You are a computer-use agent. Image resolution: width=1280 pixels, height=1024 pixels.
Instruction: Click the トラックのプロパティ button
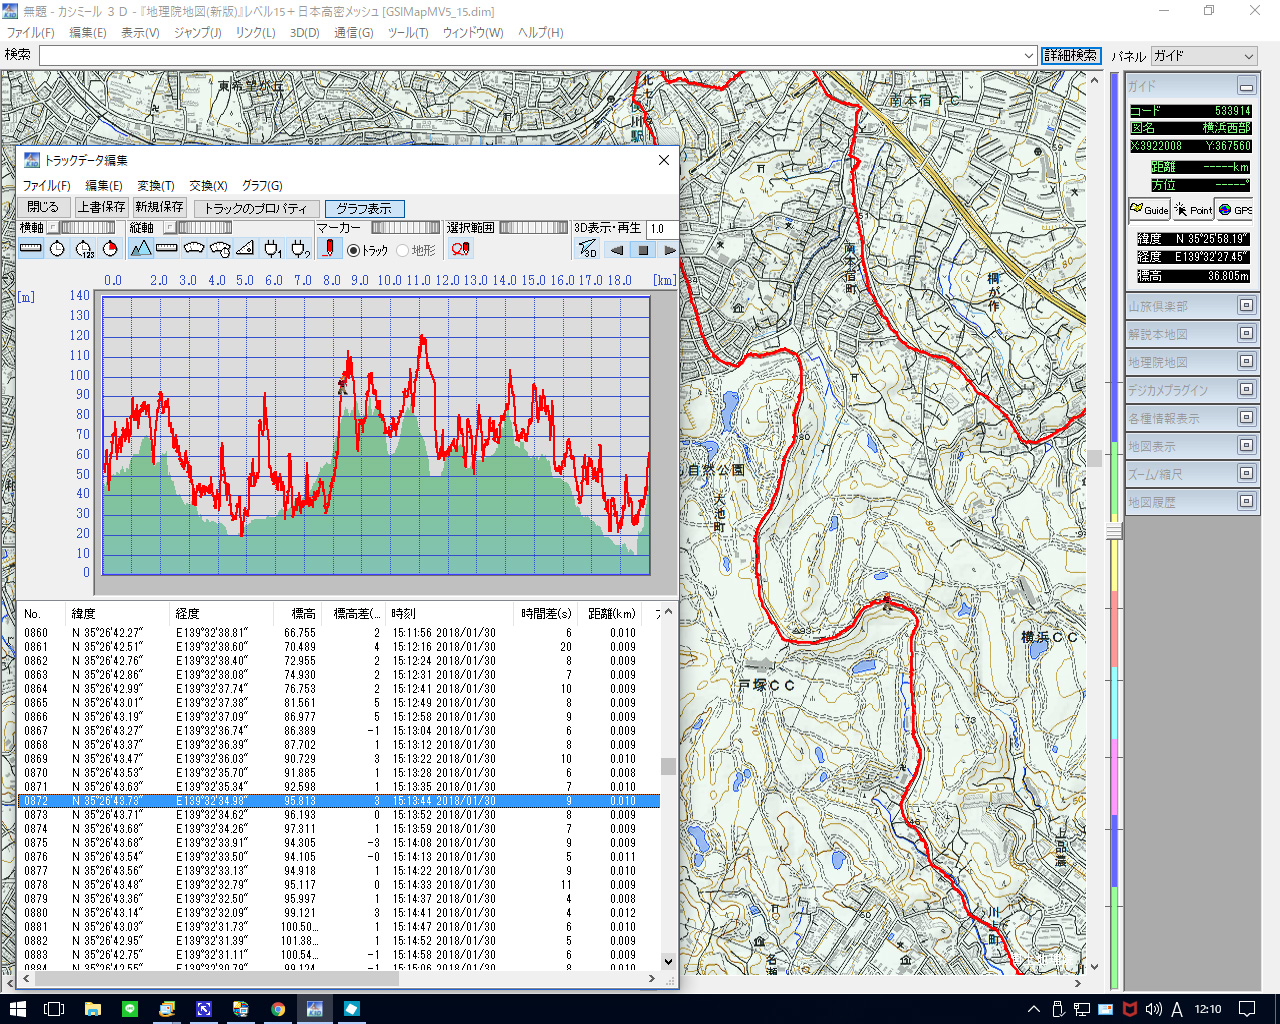pyautogui.click(x=256, y=208)
